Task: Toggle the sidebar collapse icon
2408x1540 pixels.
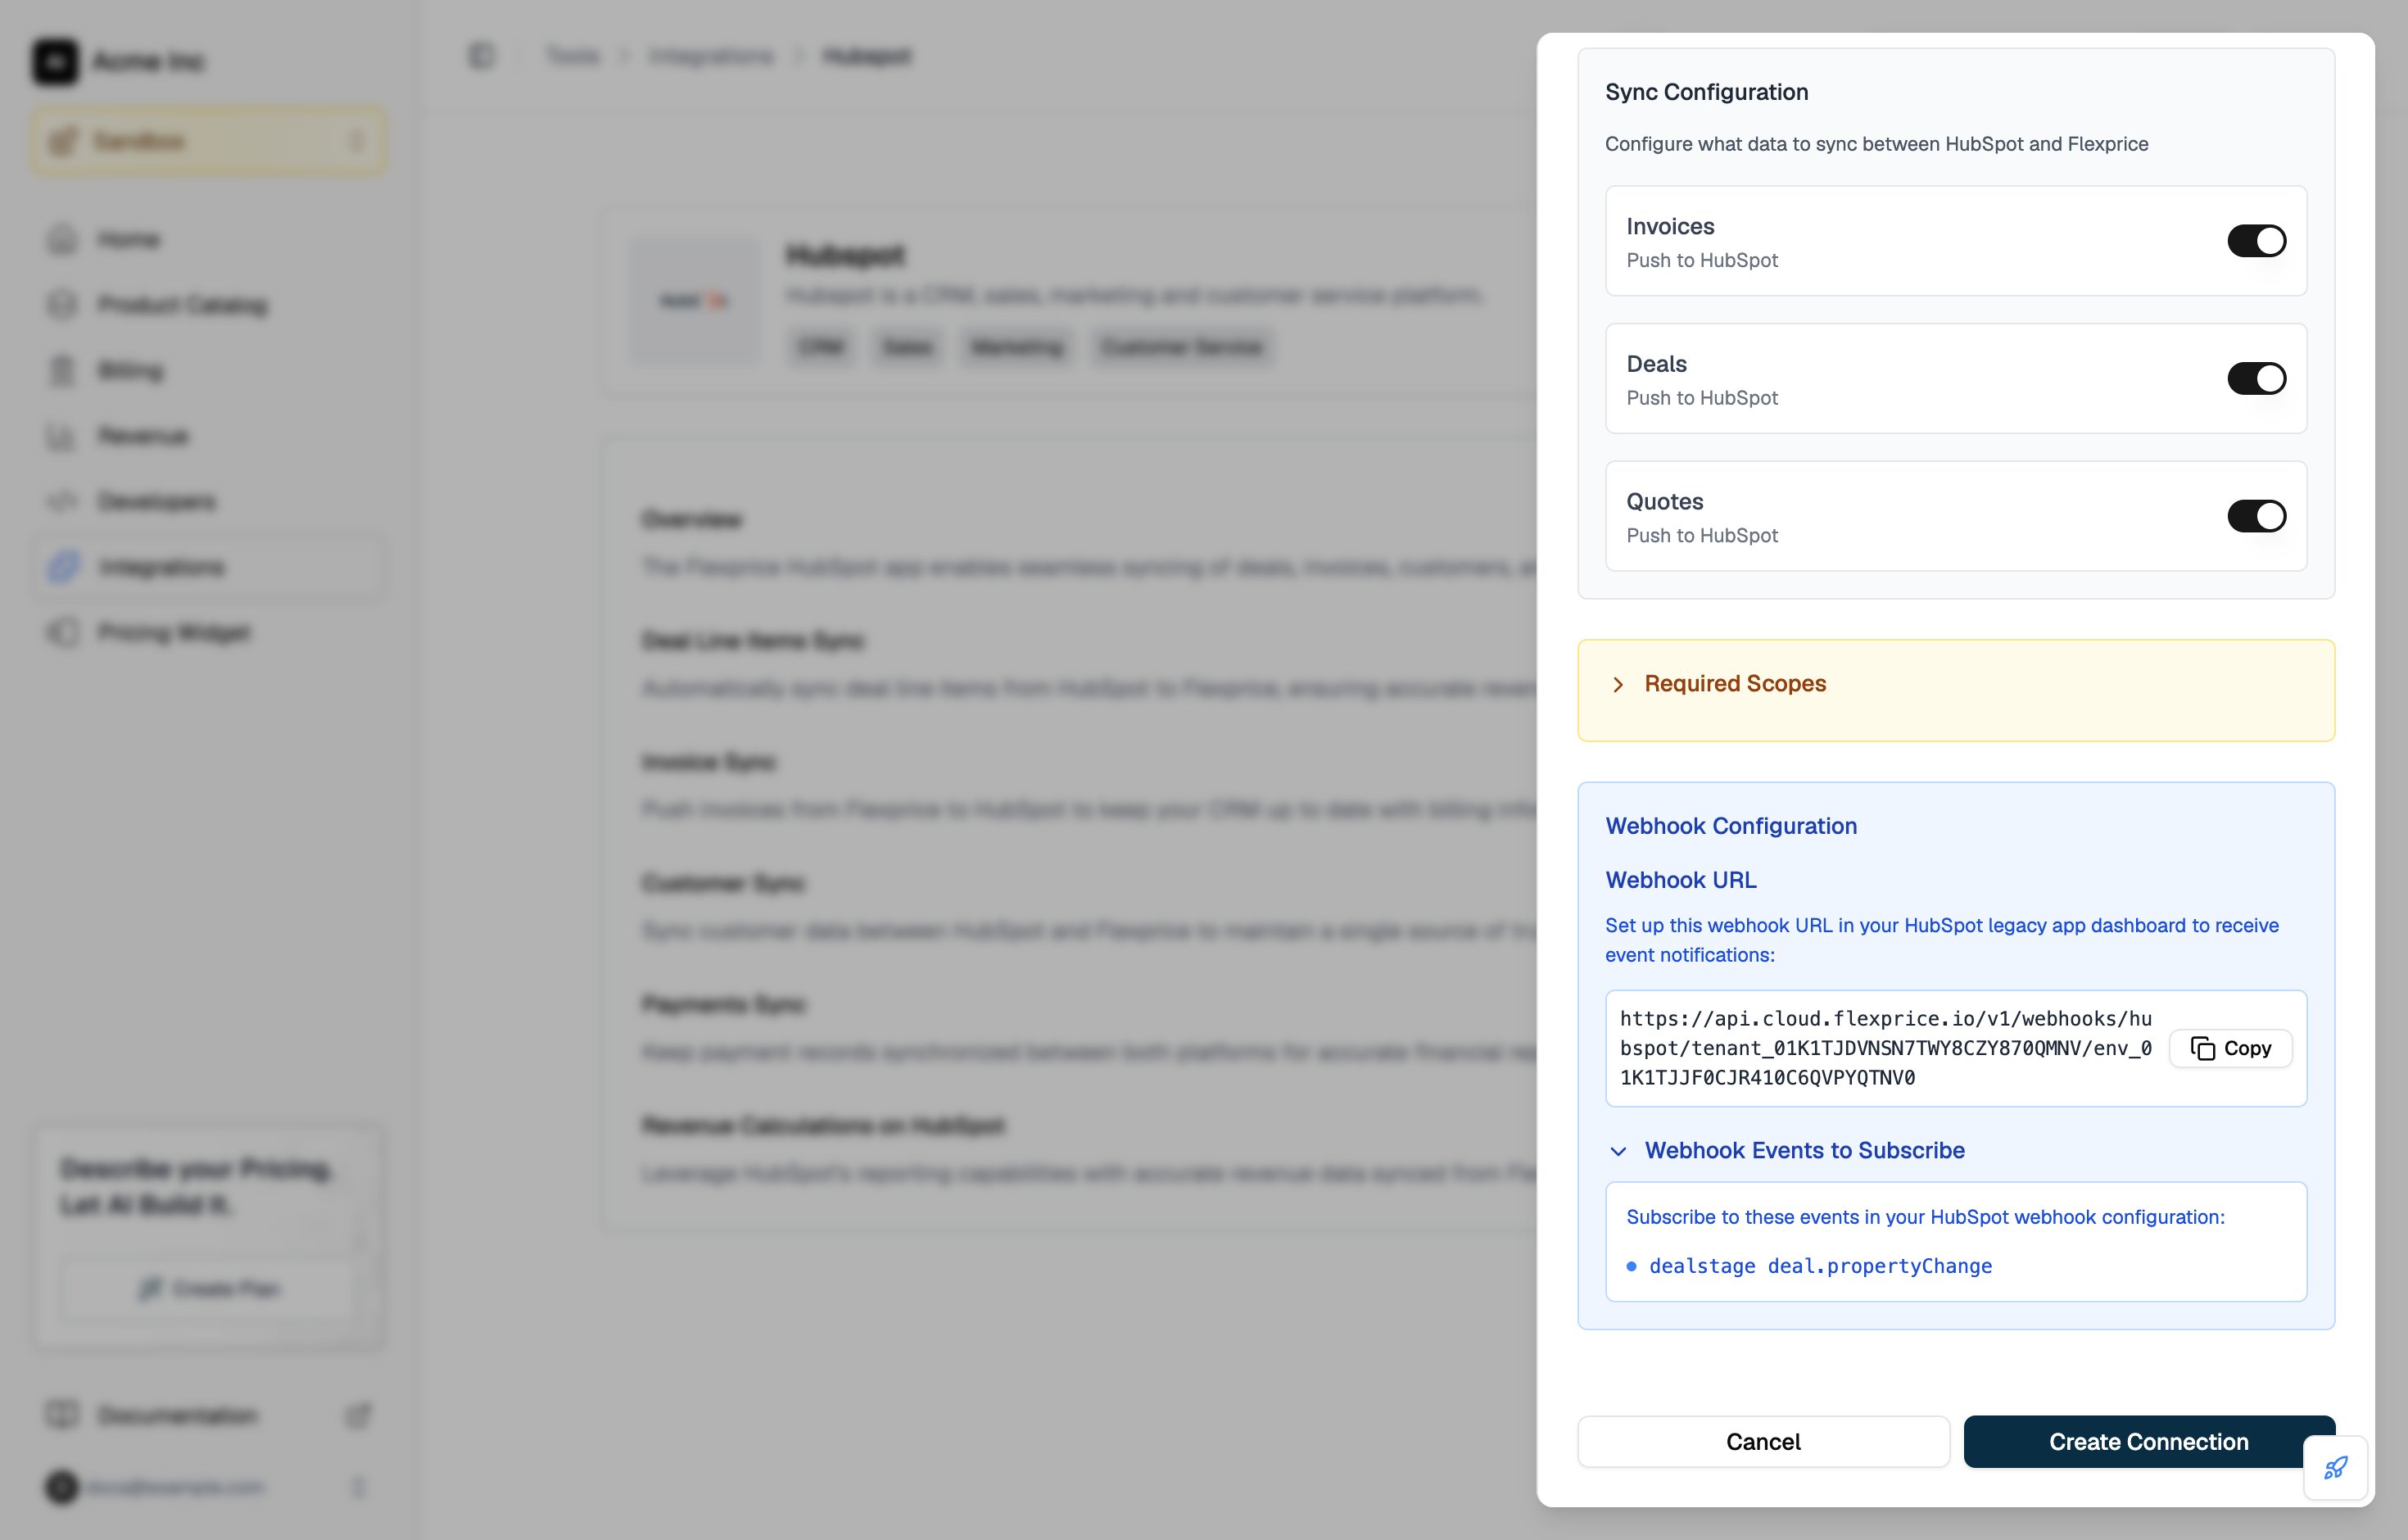Action: click(x=481, y=56)
